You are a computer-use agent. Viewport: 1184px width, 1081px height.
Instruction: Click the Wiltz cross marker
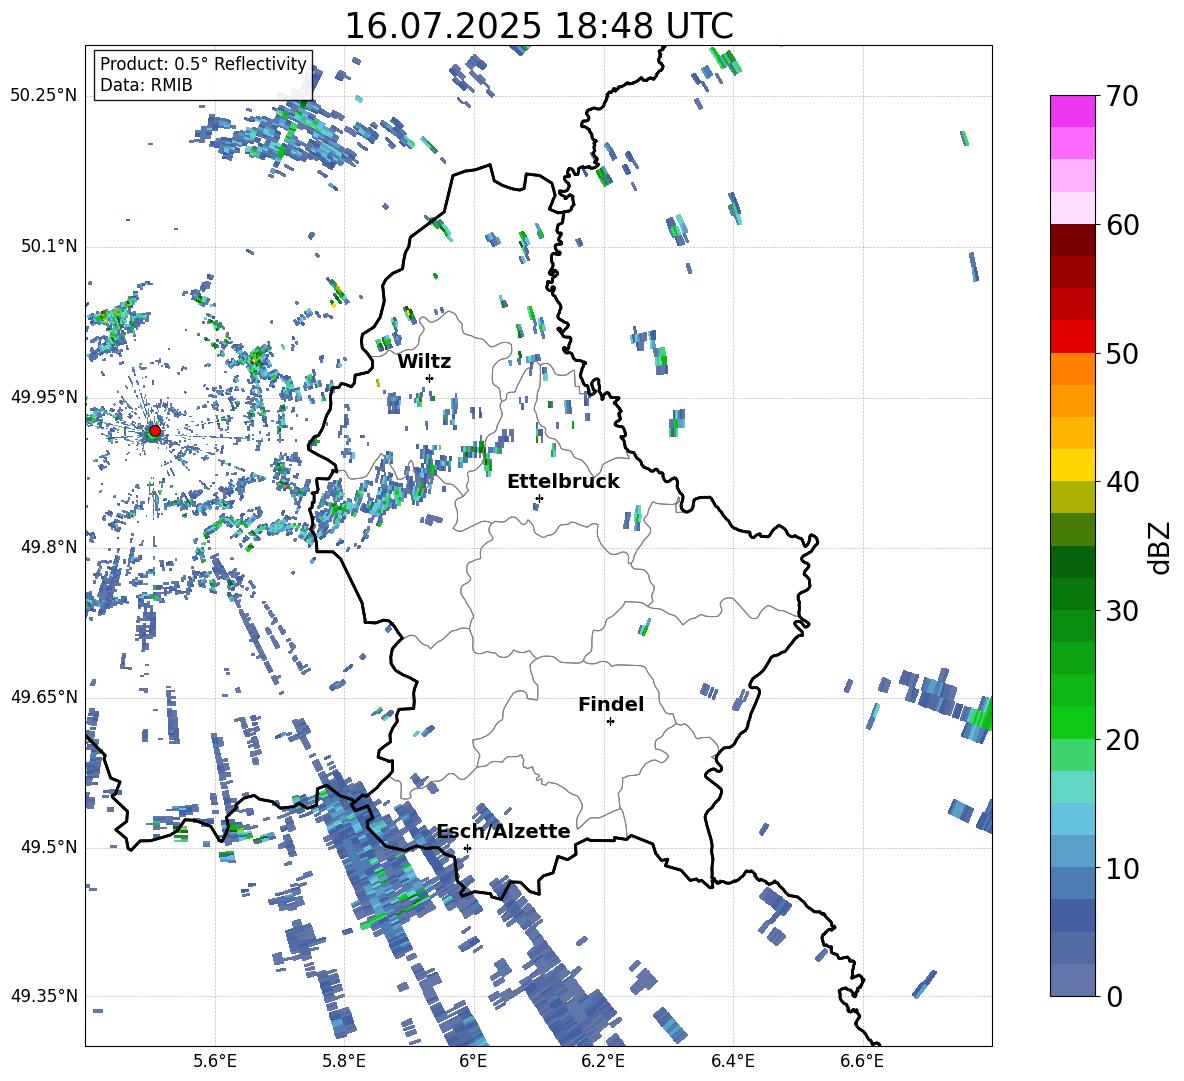point(430,378)
